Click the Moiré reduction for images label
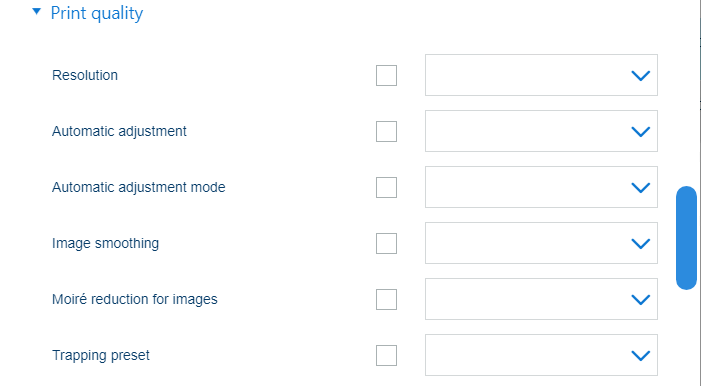This screenshot has height=386, width=701. coord(135,299)
